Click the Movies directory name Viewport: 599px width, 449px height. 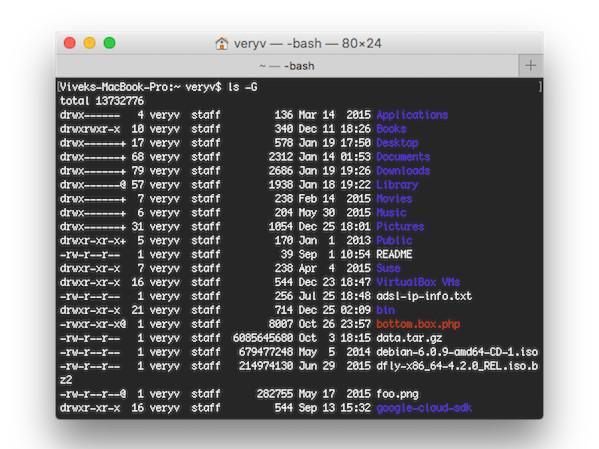pyautogui.click(x=394, y=199)
